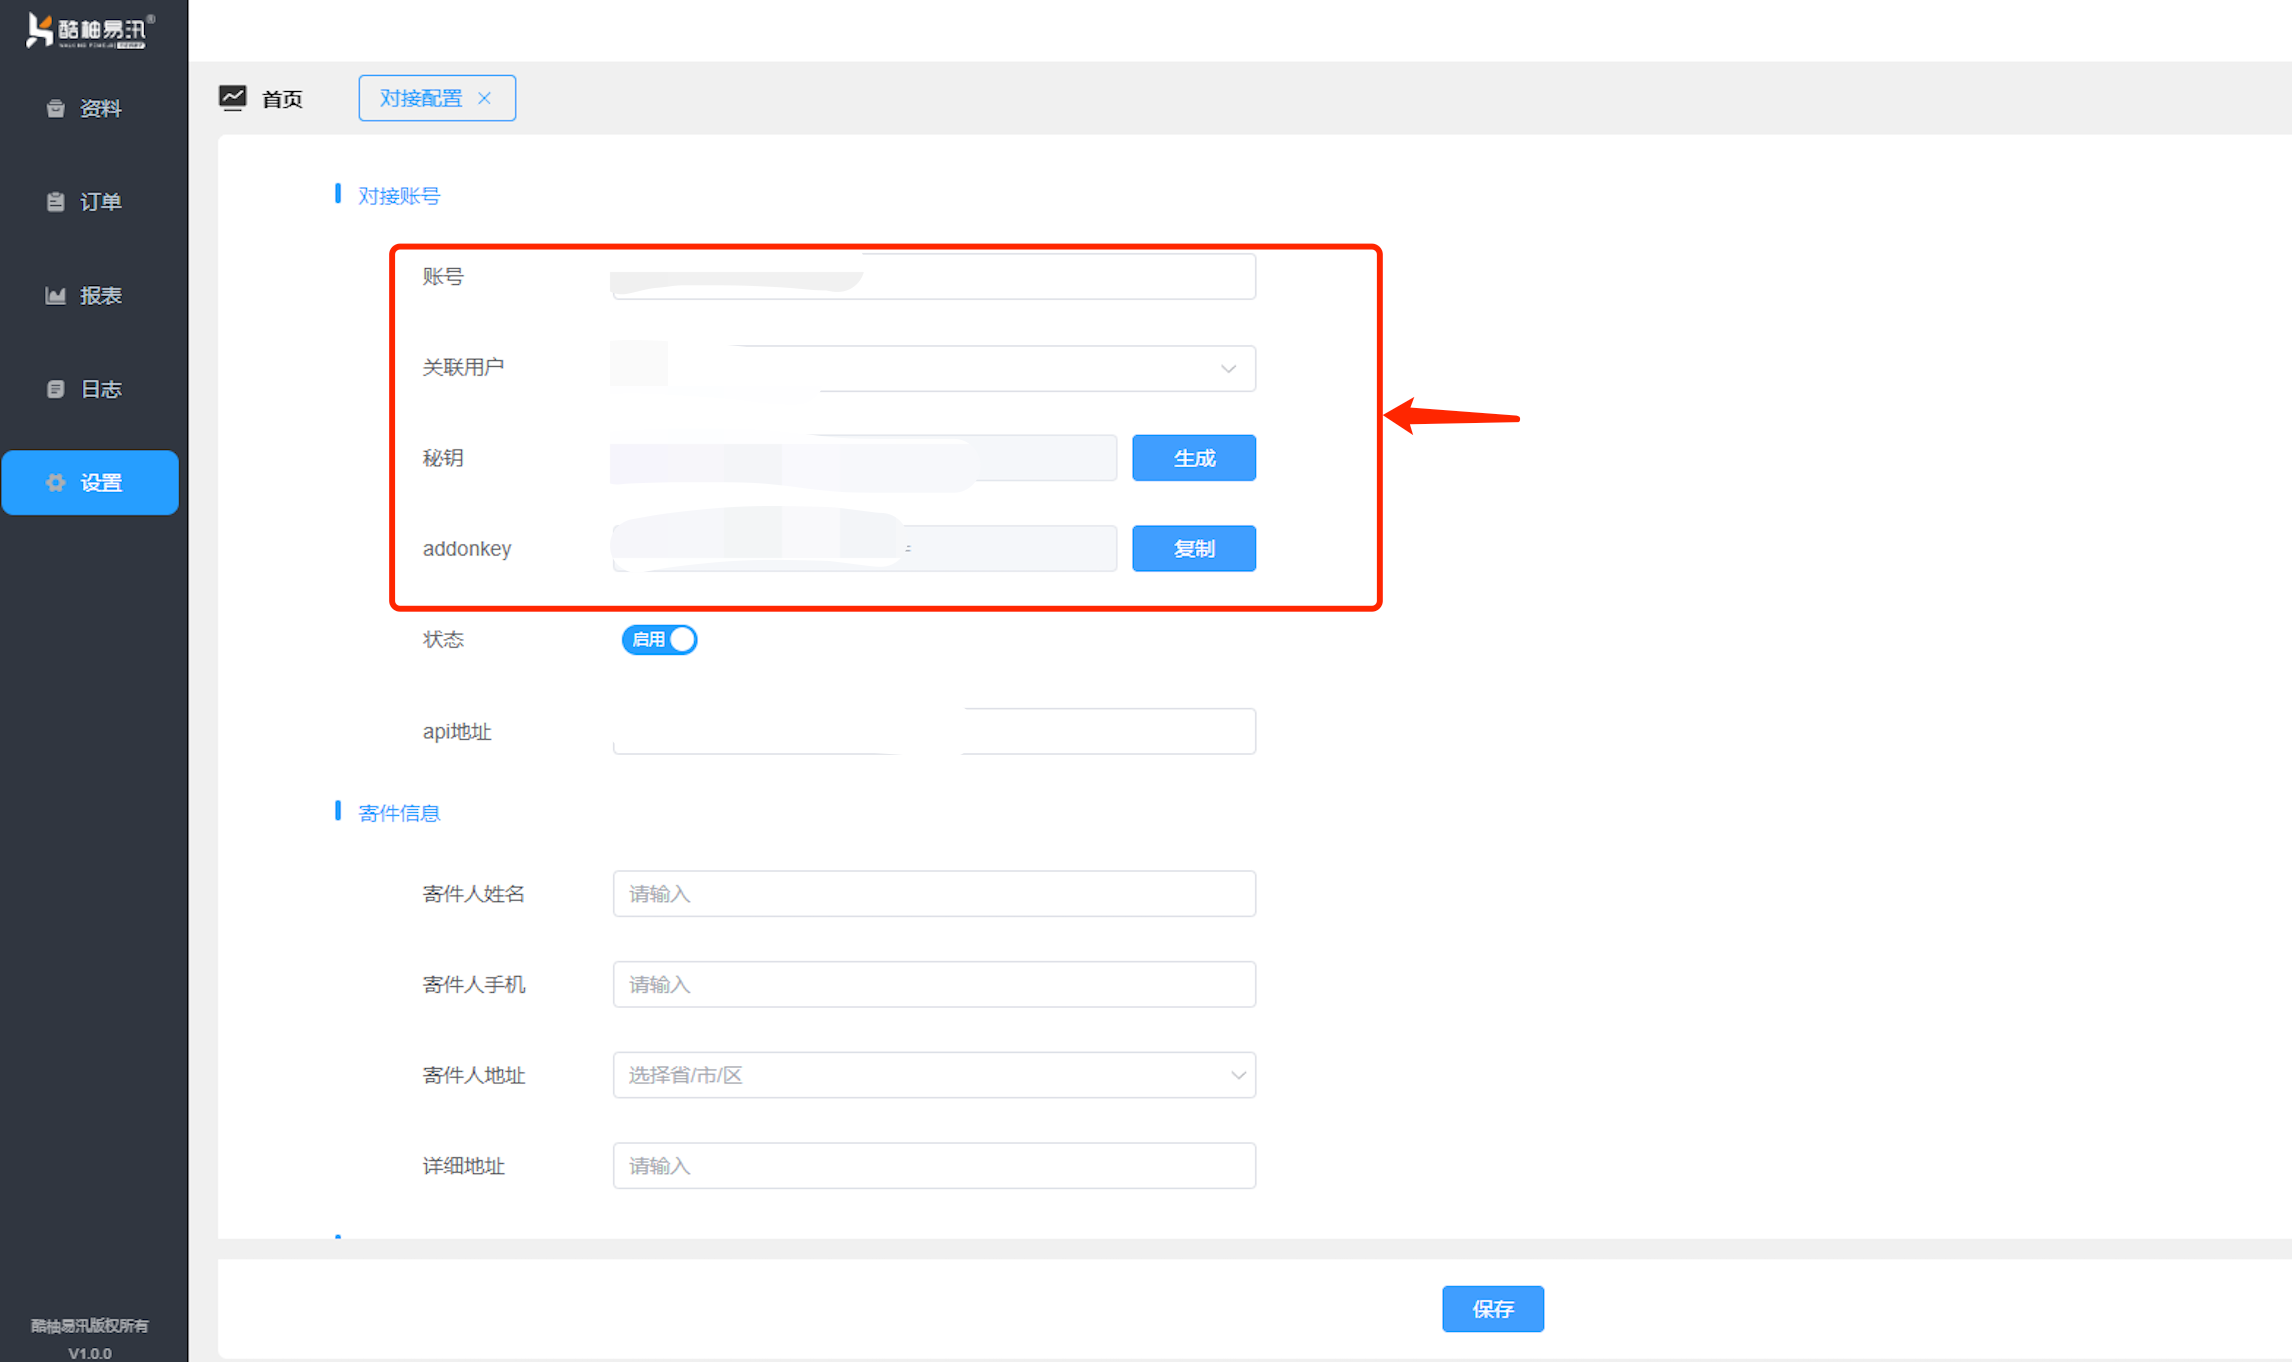2292x1362 pixels.
Task: Click the 资料 box icon in sidebar
Action: [x=56, y=108]
